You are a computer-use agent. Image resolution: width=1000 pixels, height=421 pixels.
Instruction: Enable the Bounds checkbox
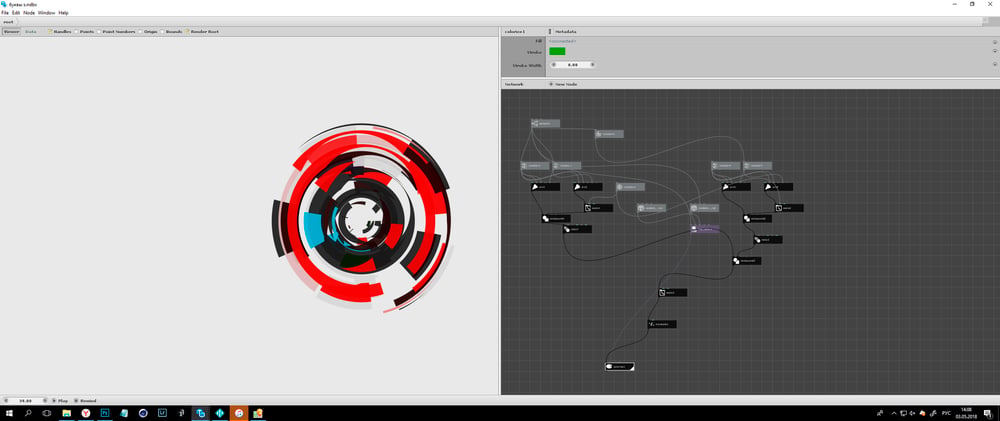162,31
